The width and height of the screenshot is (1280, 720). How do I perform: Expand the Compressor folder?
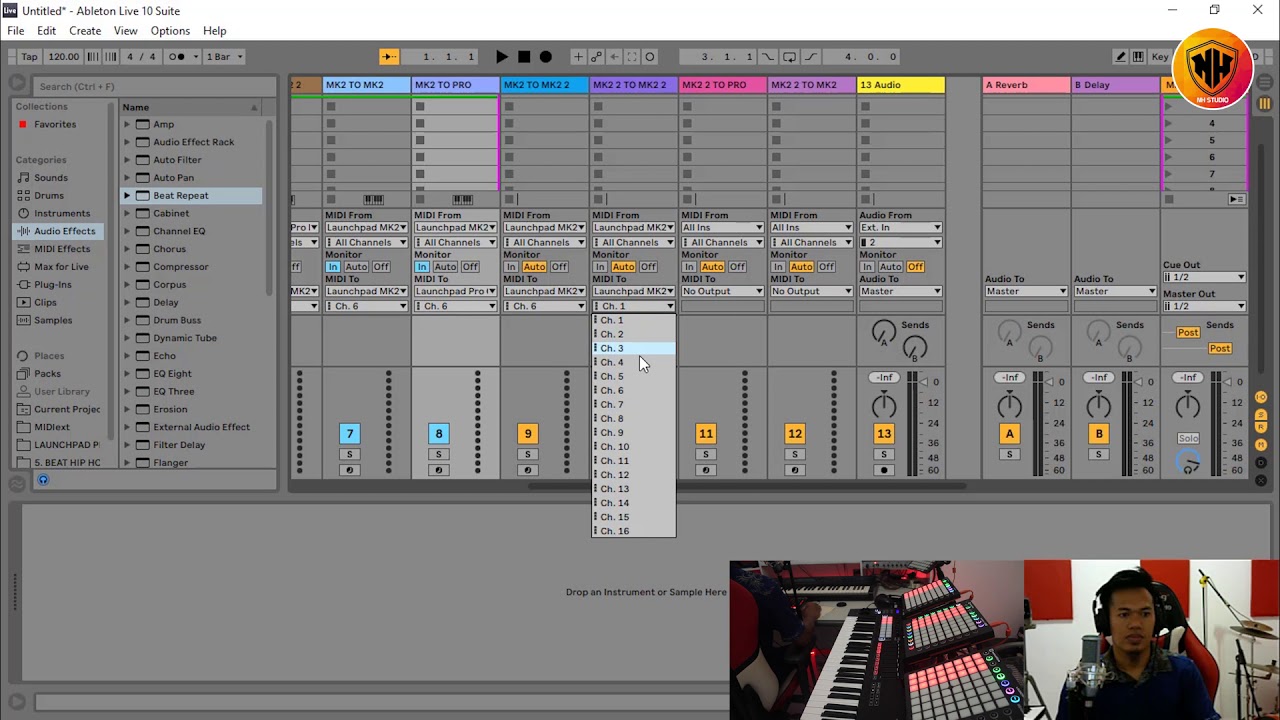127,267
